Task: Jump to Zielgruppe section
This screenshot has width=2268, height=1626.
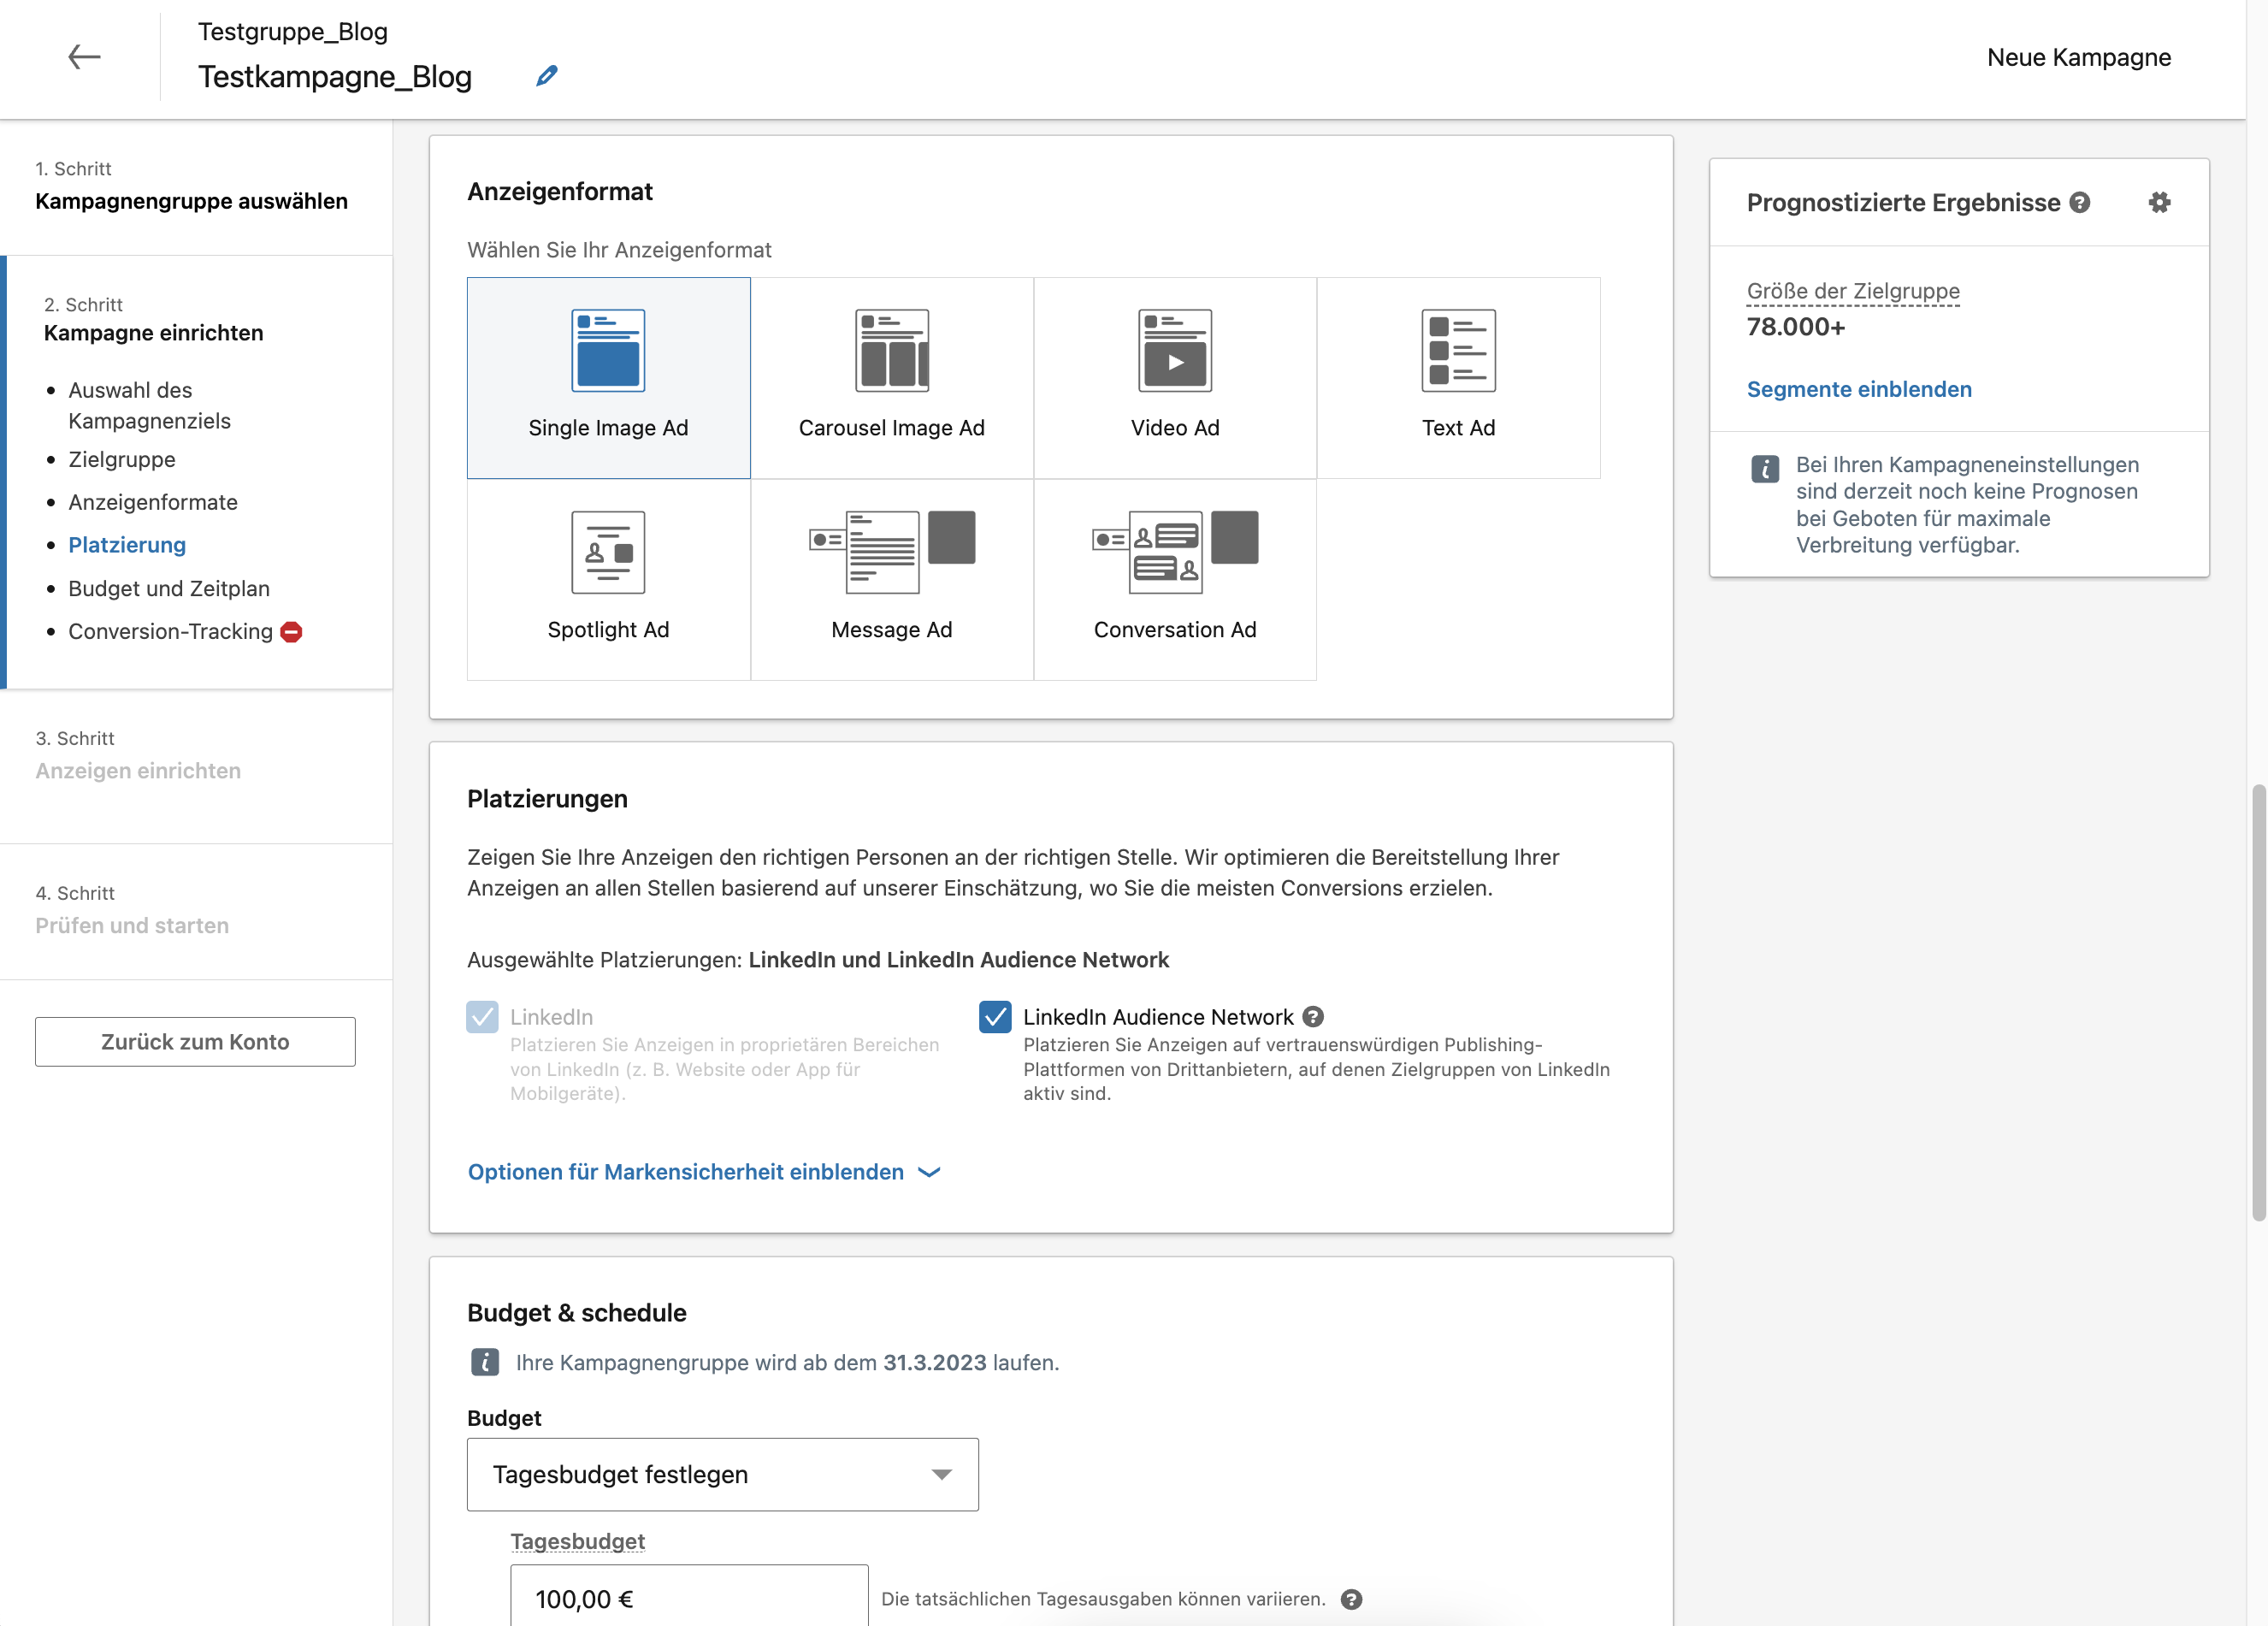Action: pos(122,460)
